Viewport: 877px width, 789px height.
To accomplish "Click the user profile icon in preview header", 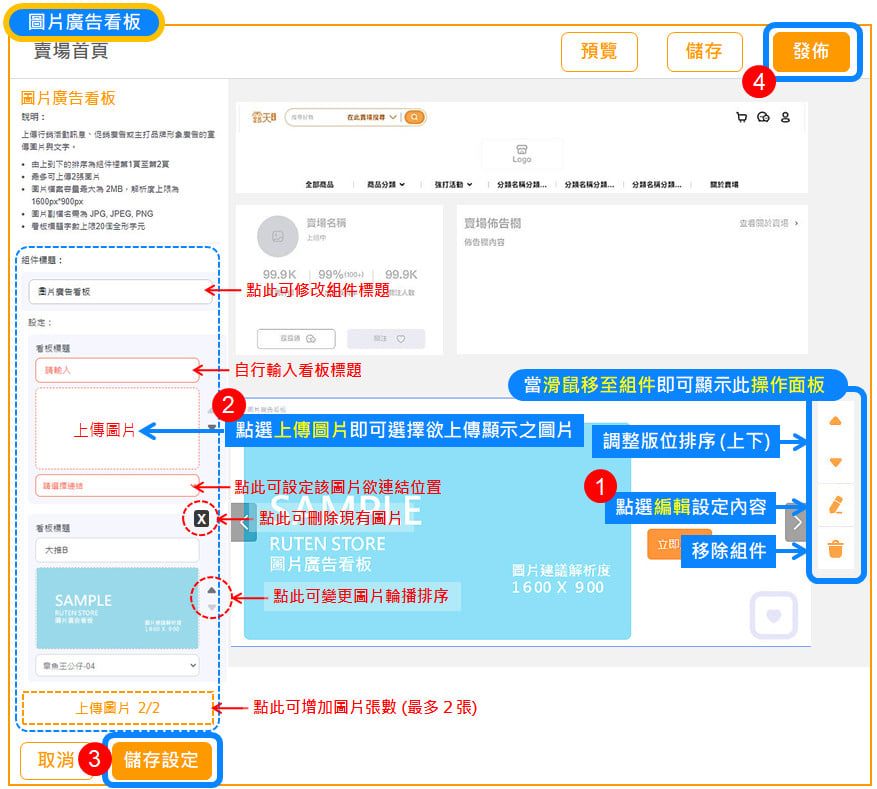I will tap(785, 117).
